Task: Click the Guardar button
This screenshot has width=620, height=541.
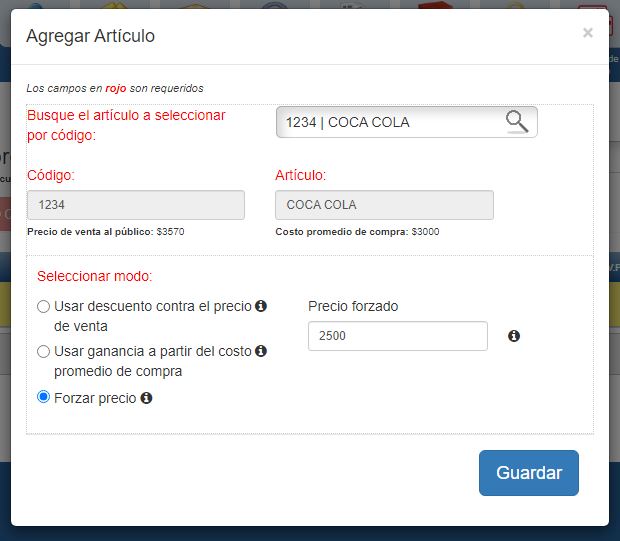Action: 529,473
